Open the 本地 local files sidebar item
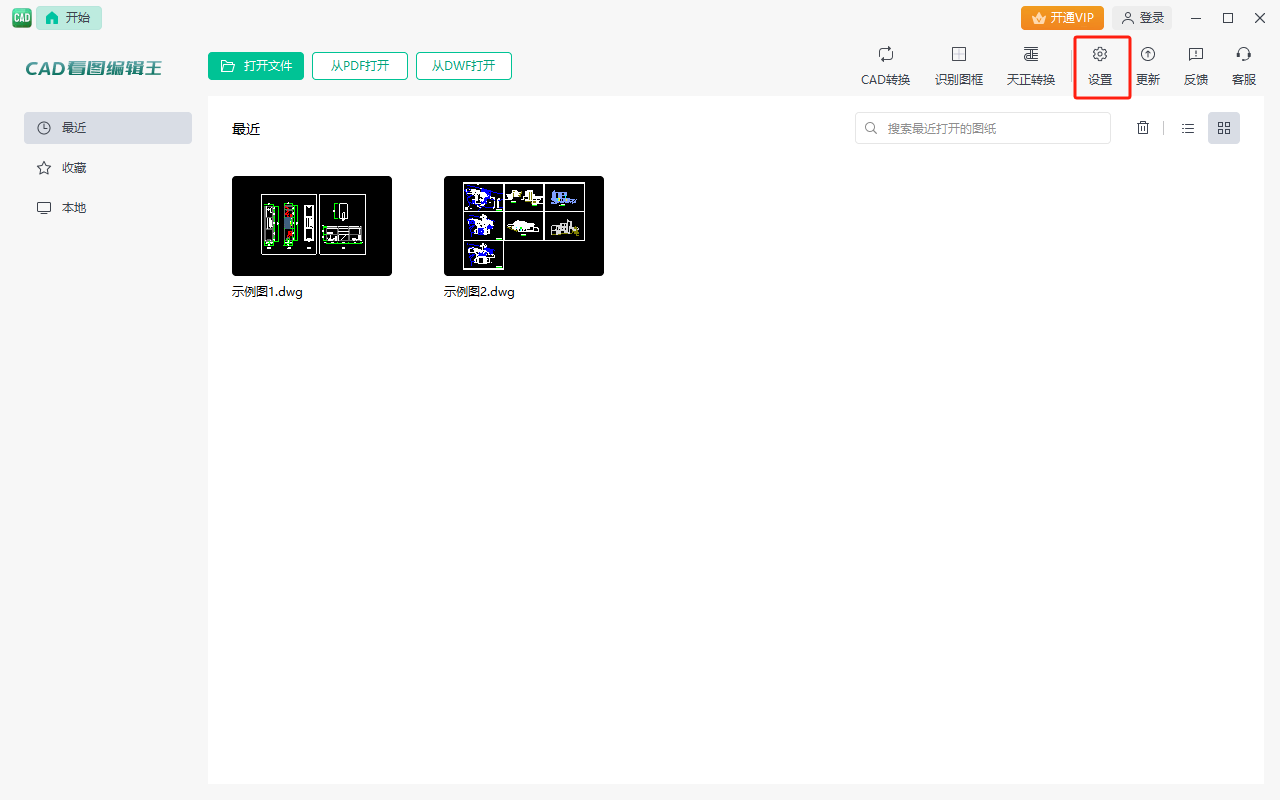Image resolution: width=1280 pixels, height=800 pixels. pyautogui.click(x=108, y=208)
